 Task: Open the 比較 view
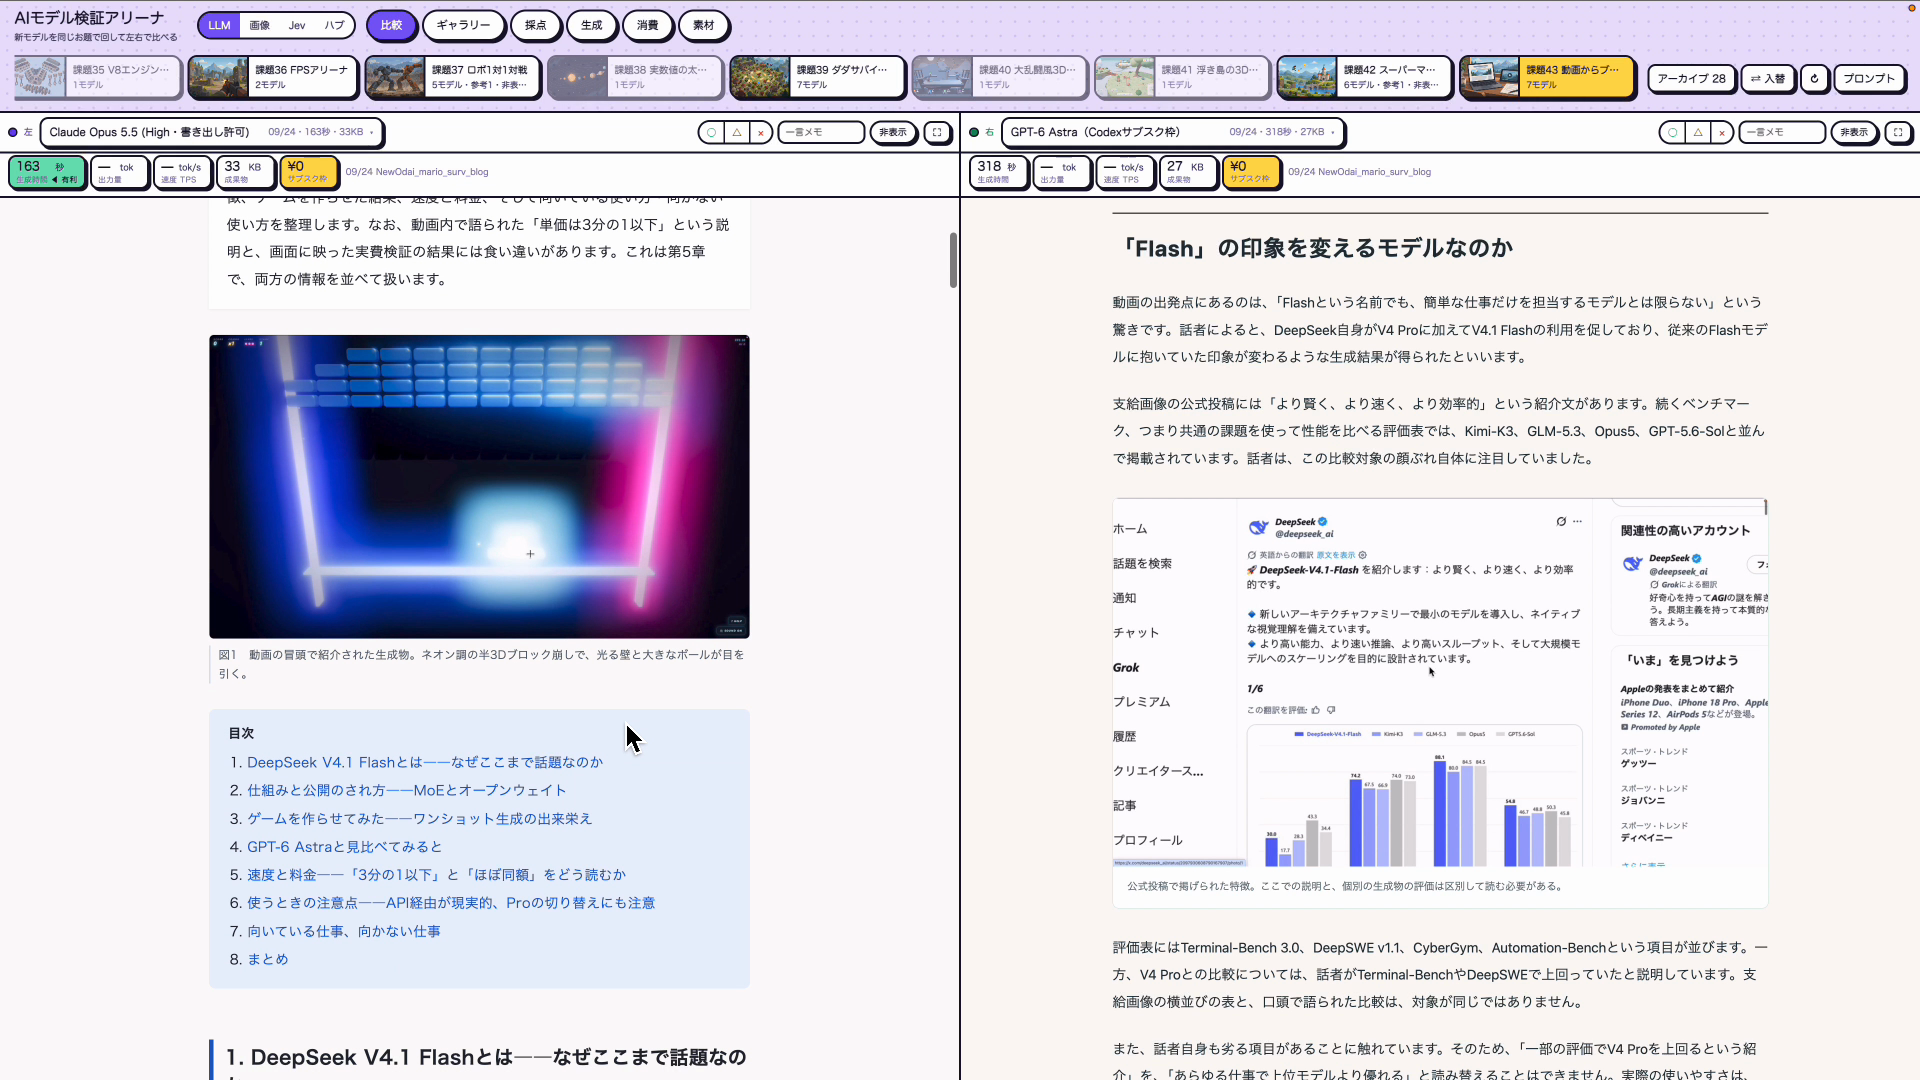pos(391,25)
